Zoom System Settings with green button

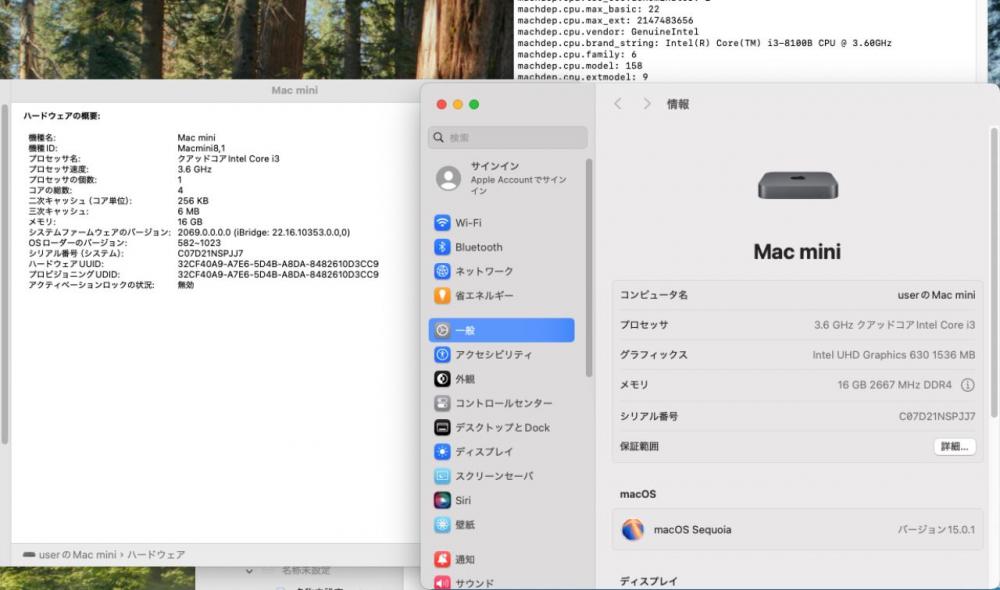(x=474, y=104)
